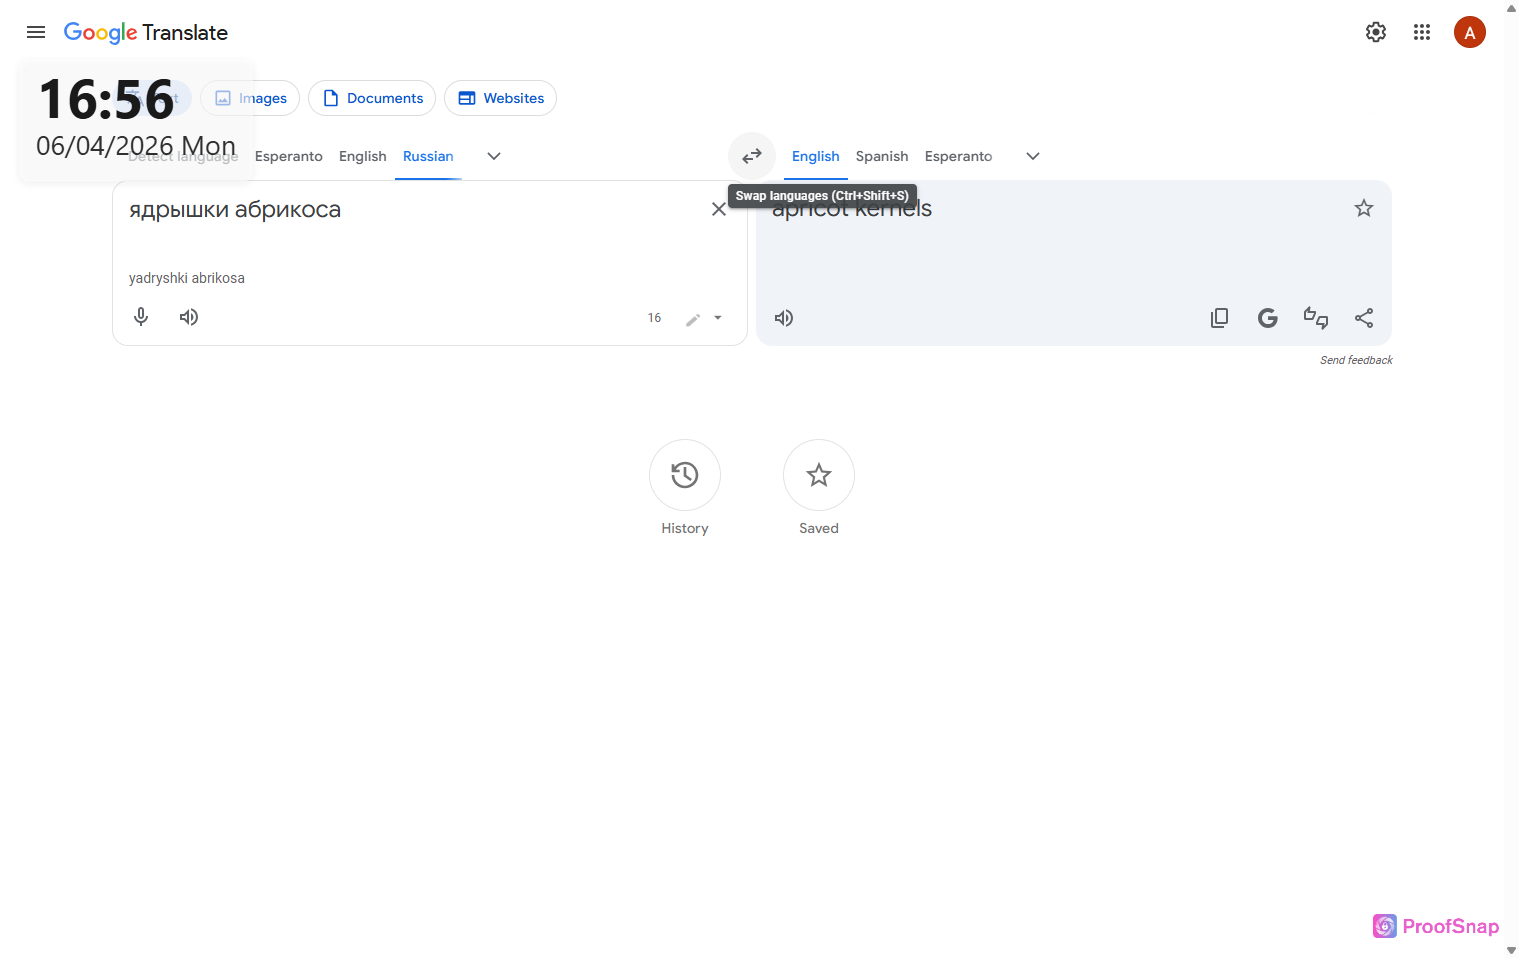This screenshot has height=958, width=1519.
Task: Save translation with star icon
Action: coord(1364,208)
